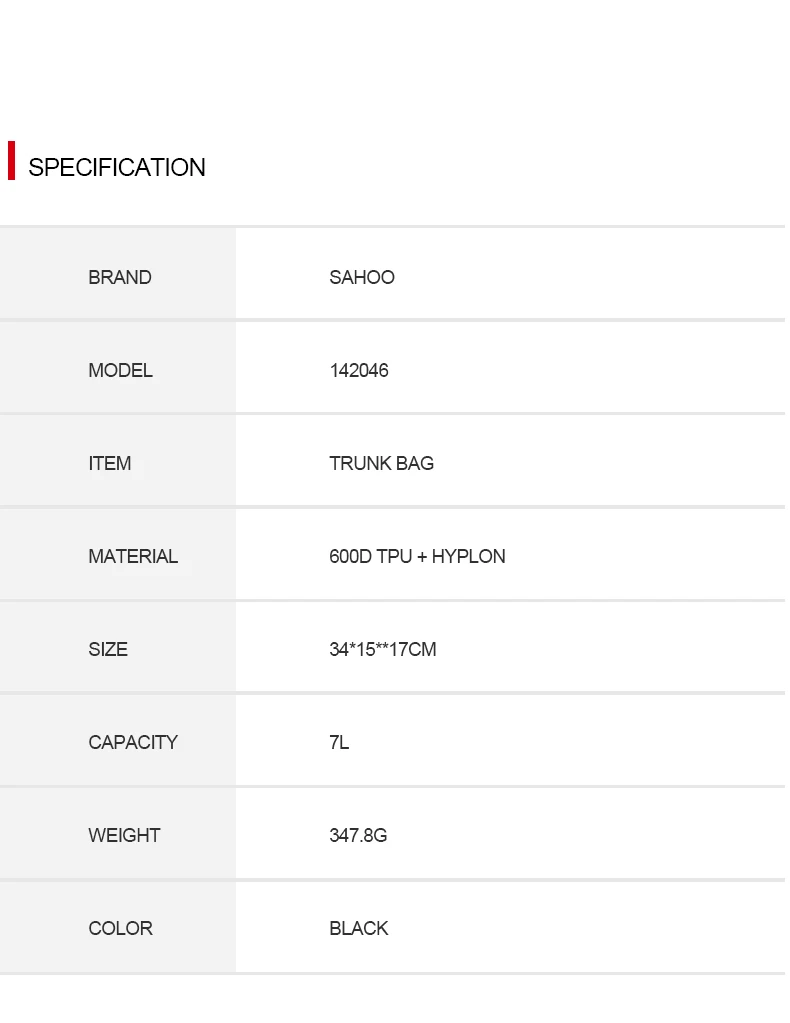Click the ITEM label cell
Screen dimensions: 790x1023
point(110,463)
